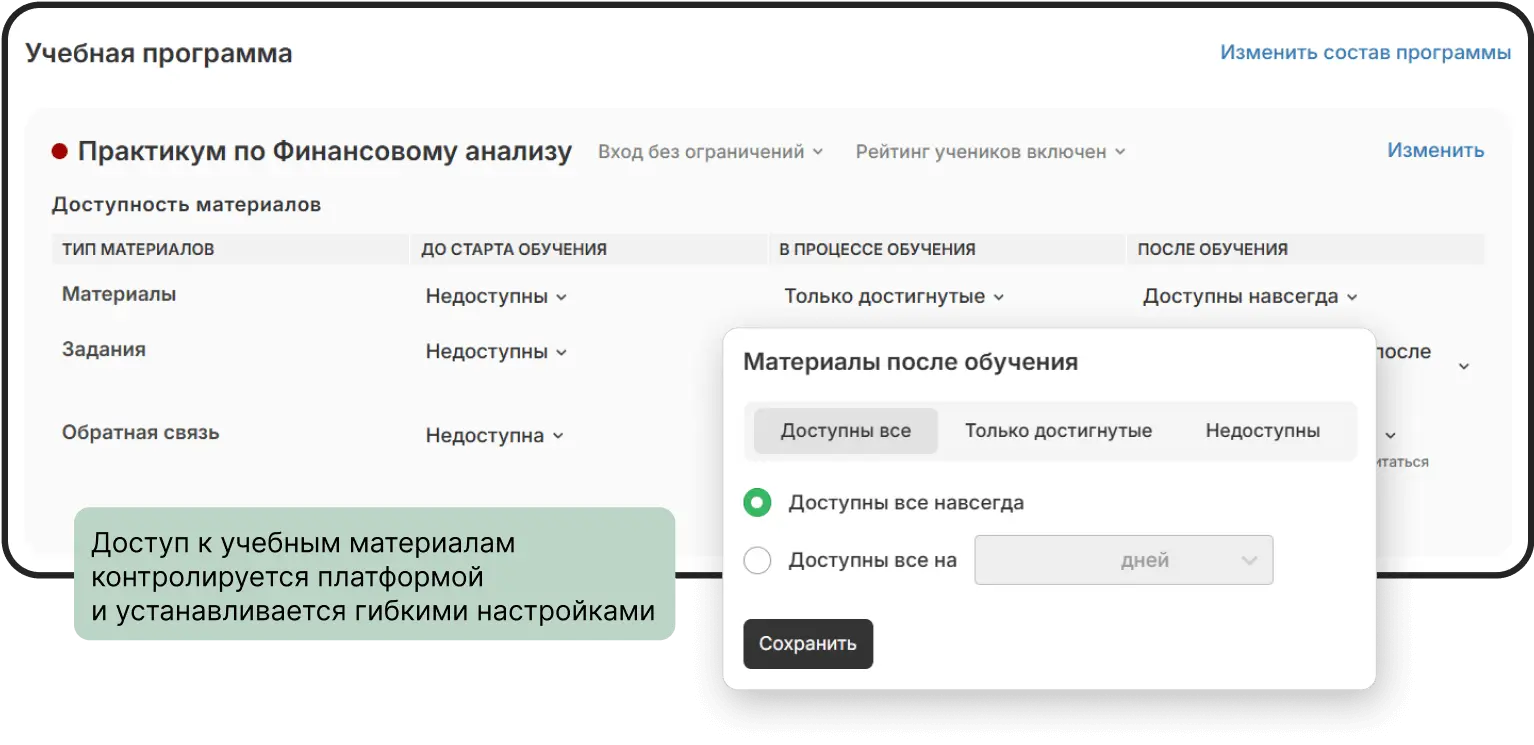Open the 'Рейтинг учеников включен' dropdown

pos(990,151)
